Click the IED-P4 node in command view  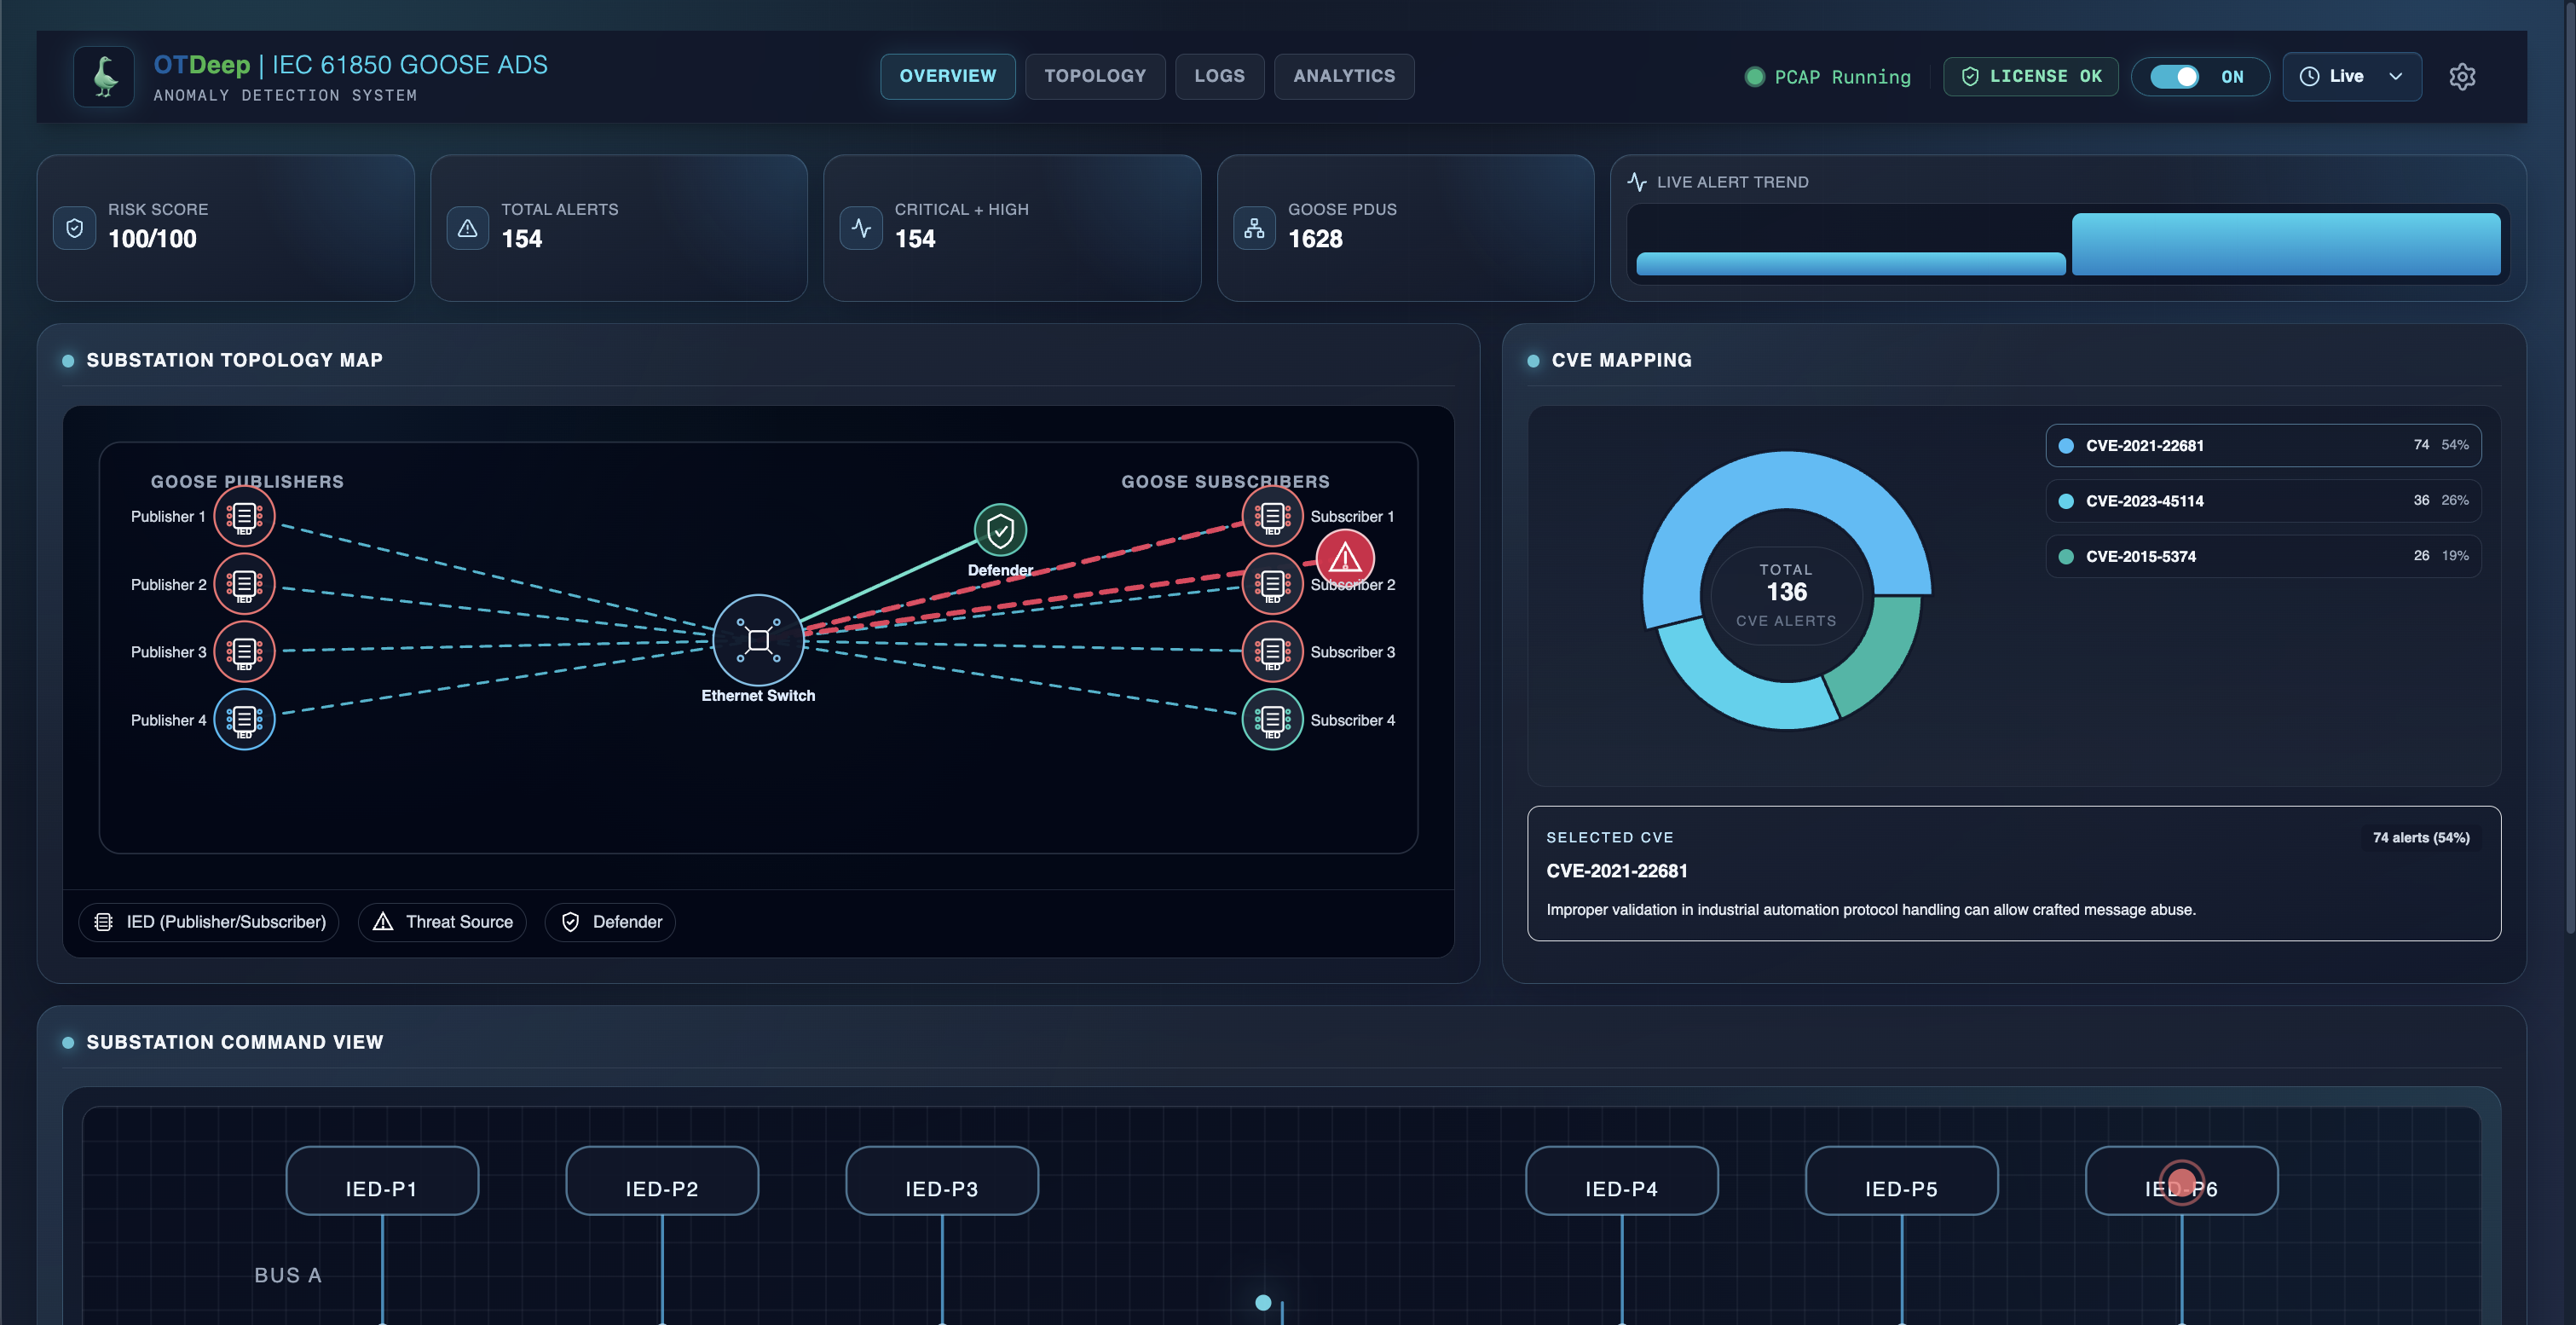coord(1621,1182)
